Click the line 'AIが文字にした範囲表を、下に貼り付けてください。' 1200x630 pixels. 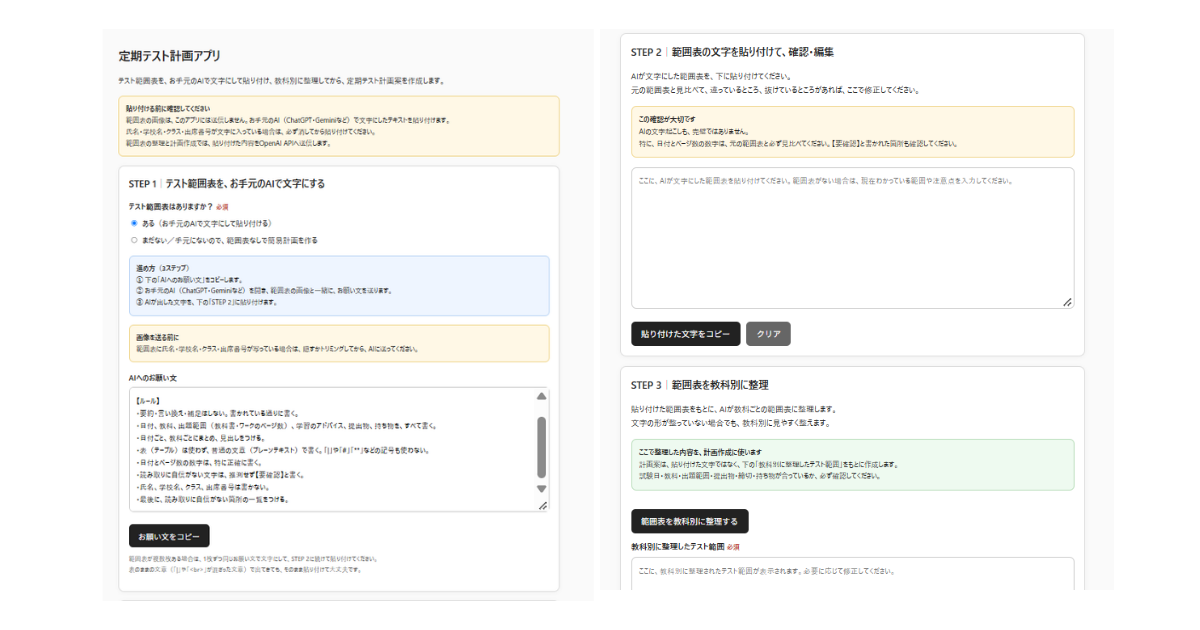(711, 76)
